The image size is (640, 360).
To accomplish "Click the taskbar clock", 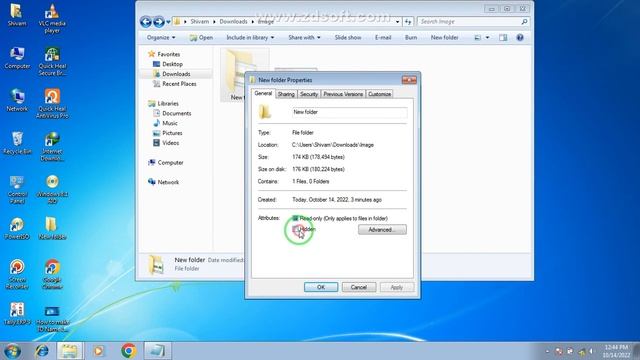I will 617,351.
